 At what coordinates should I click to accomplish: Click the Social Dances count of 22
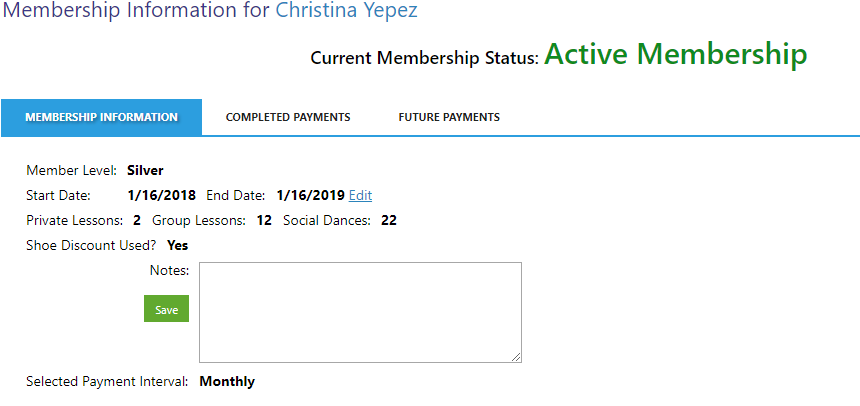click(389, 220)
